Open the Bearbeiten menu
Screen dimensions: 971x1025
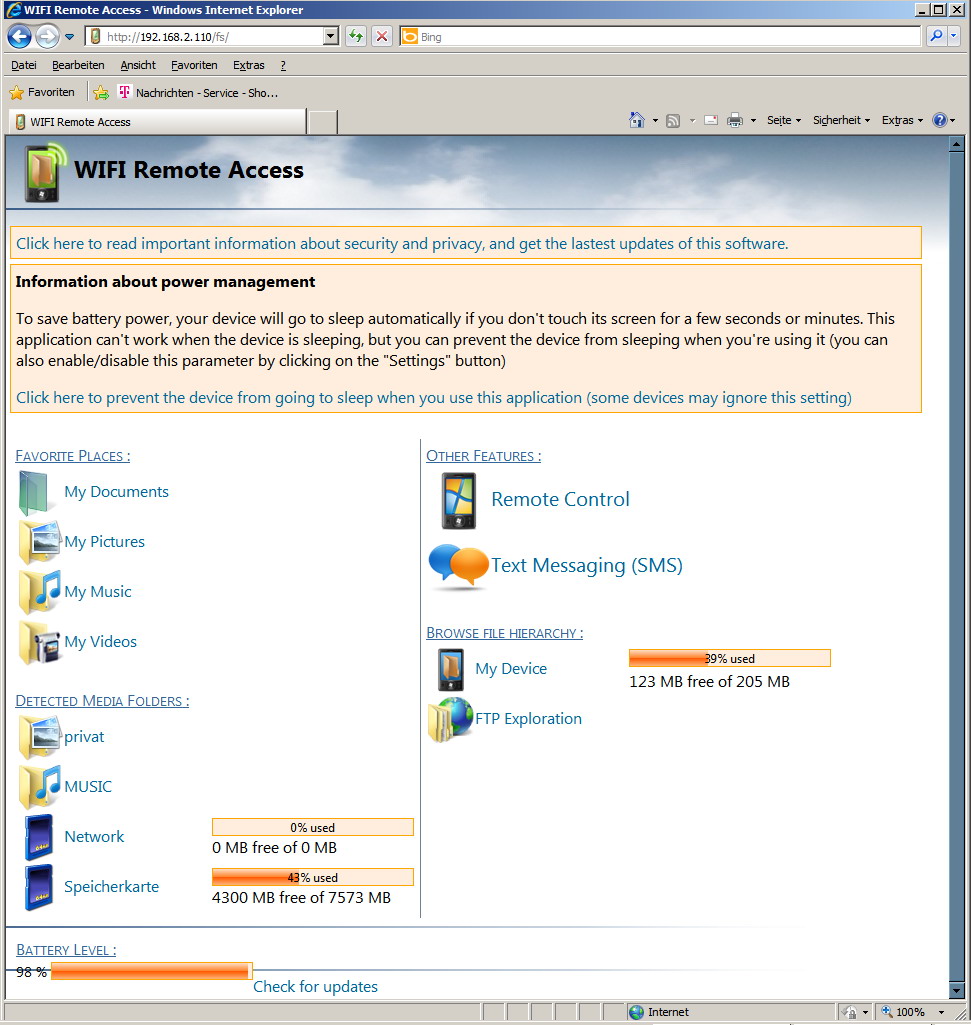tap(78, 65)
